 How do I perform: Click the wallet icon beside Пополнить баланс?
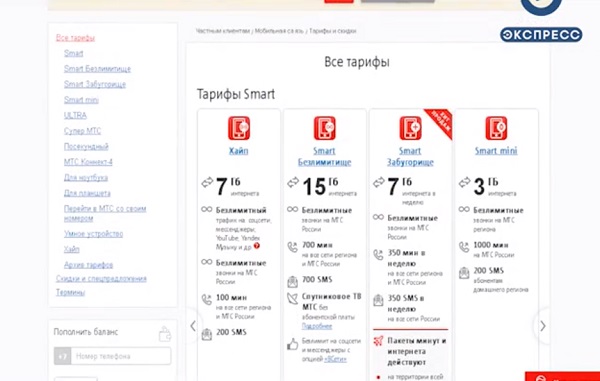point(165,334)
